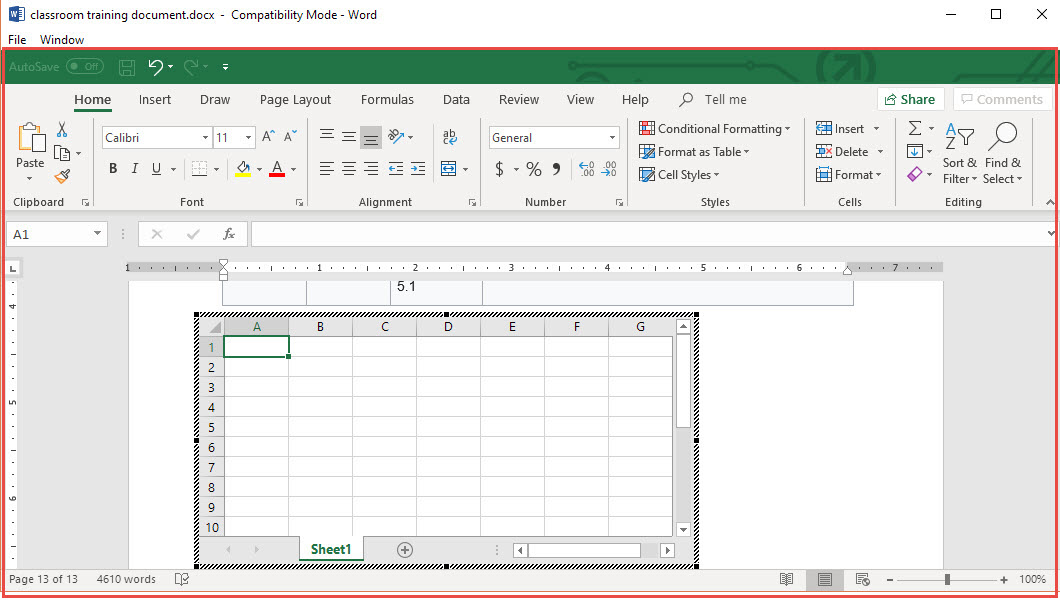Click the Share button
Viewport: 1060px width, 600px height.
pos(910,99)
